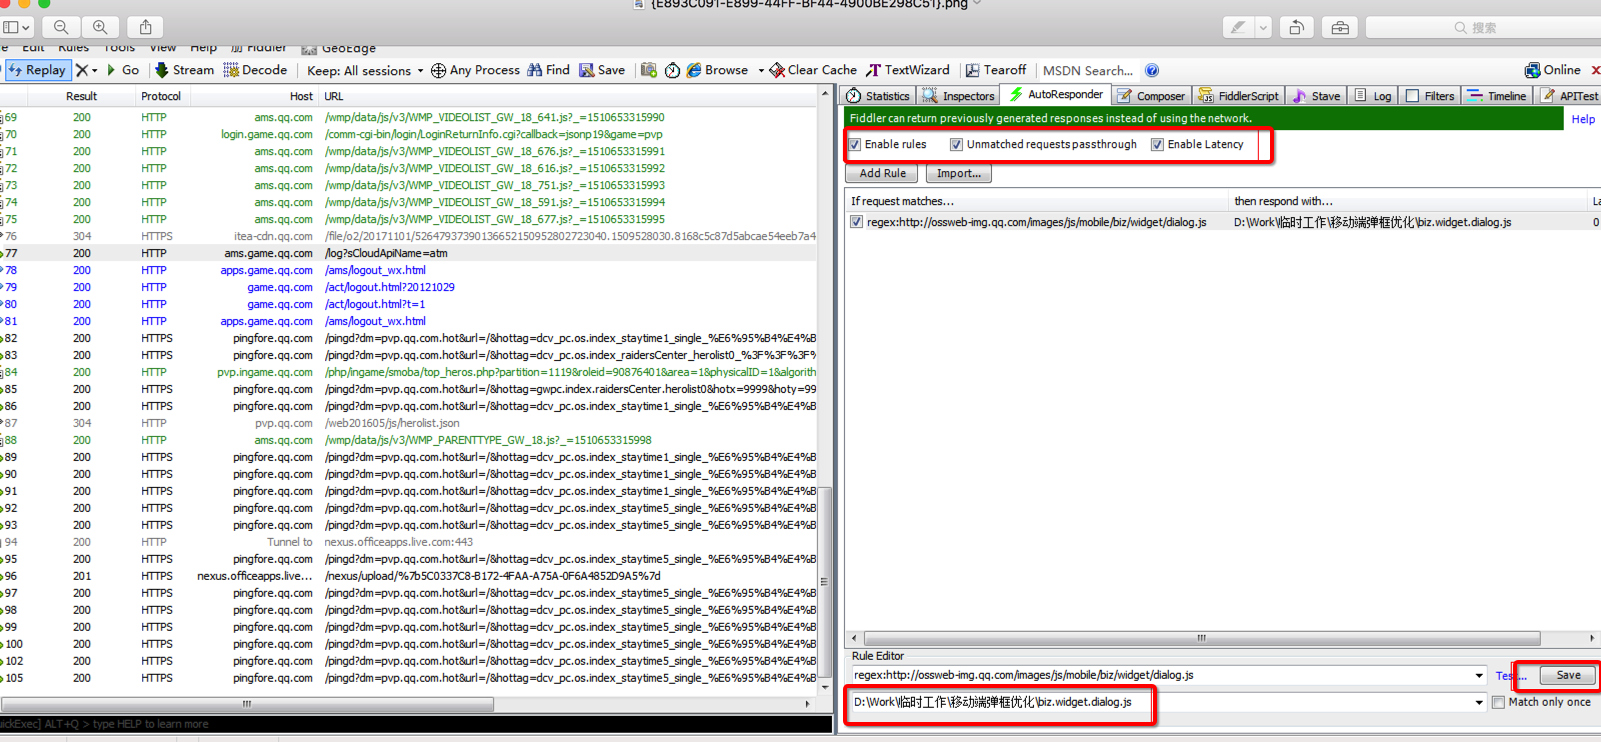
Task: Click the Preview markup pen icon
Action: coord(1238,27)
